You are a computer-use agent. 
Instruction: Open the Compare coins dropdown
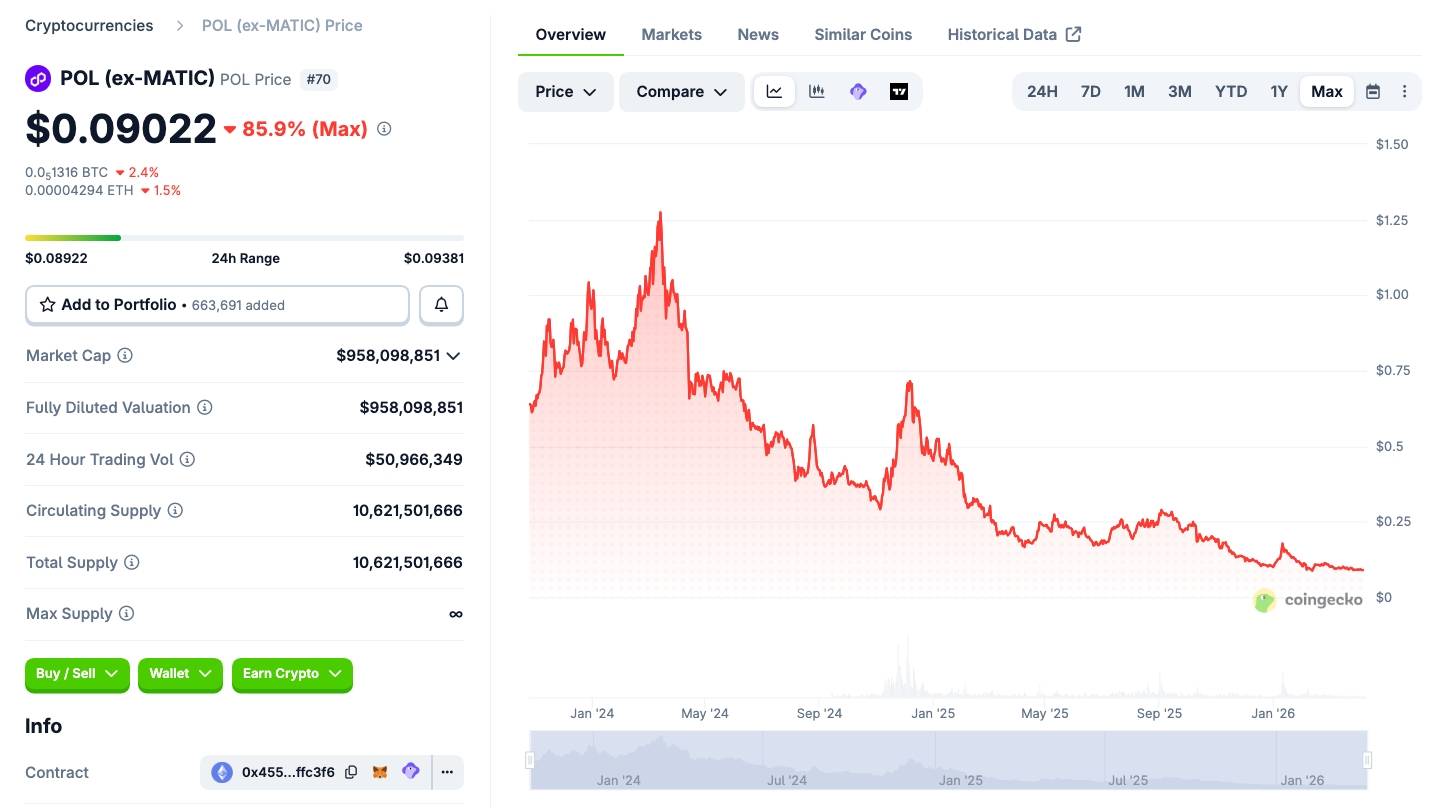(x=681, y=91)
